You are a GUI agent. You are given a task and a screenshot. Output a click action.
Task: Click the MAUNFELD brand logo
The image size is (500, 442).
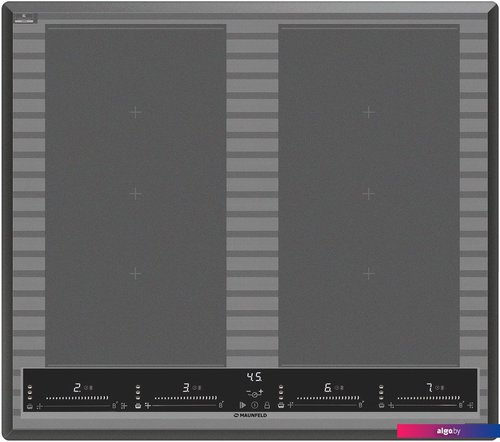coord(250,415)
